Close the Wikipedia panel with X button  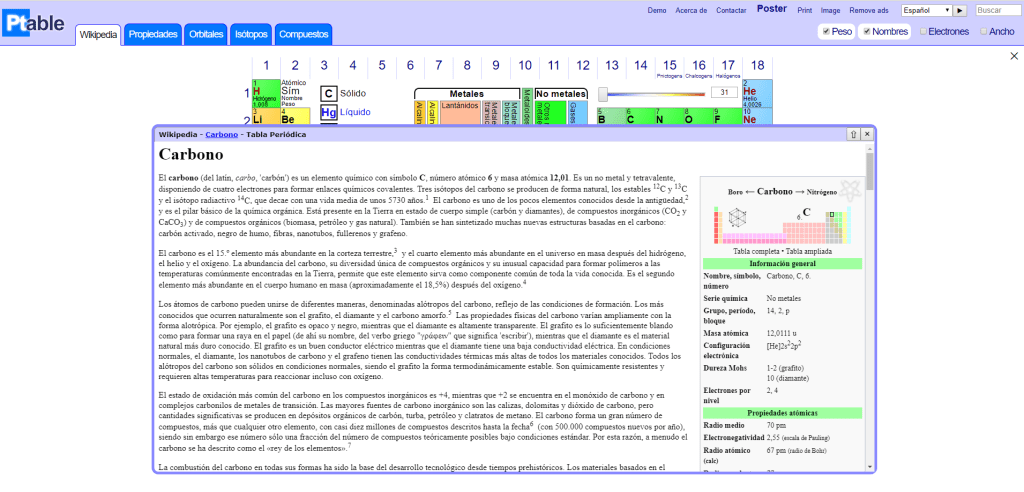click(866, 133)
